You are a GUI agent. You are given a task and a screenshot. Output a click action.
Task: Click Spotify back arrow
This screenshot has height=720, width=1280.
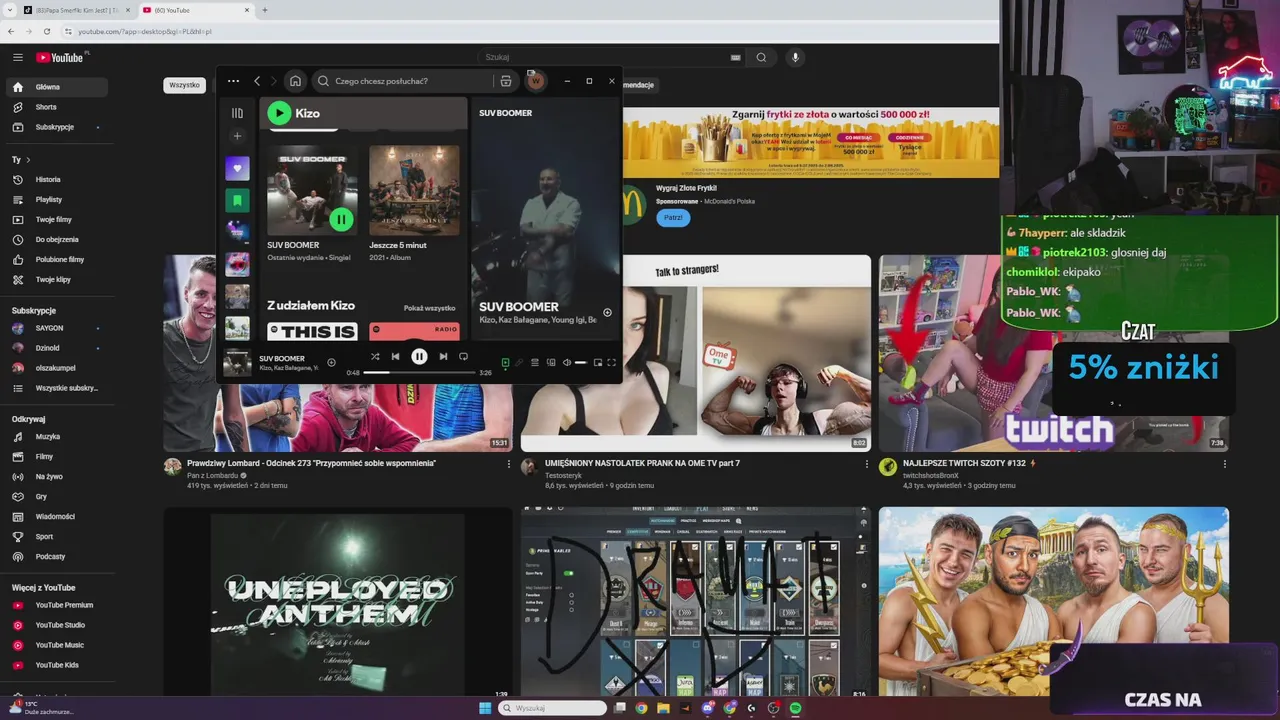(x=257, y=81)
